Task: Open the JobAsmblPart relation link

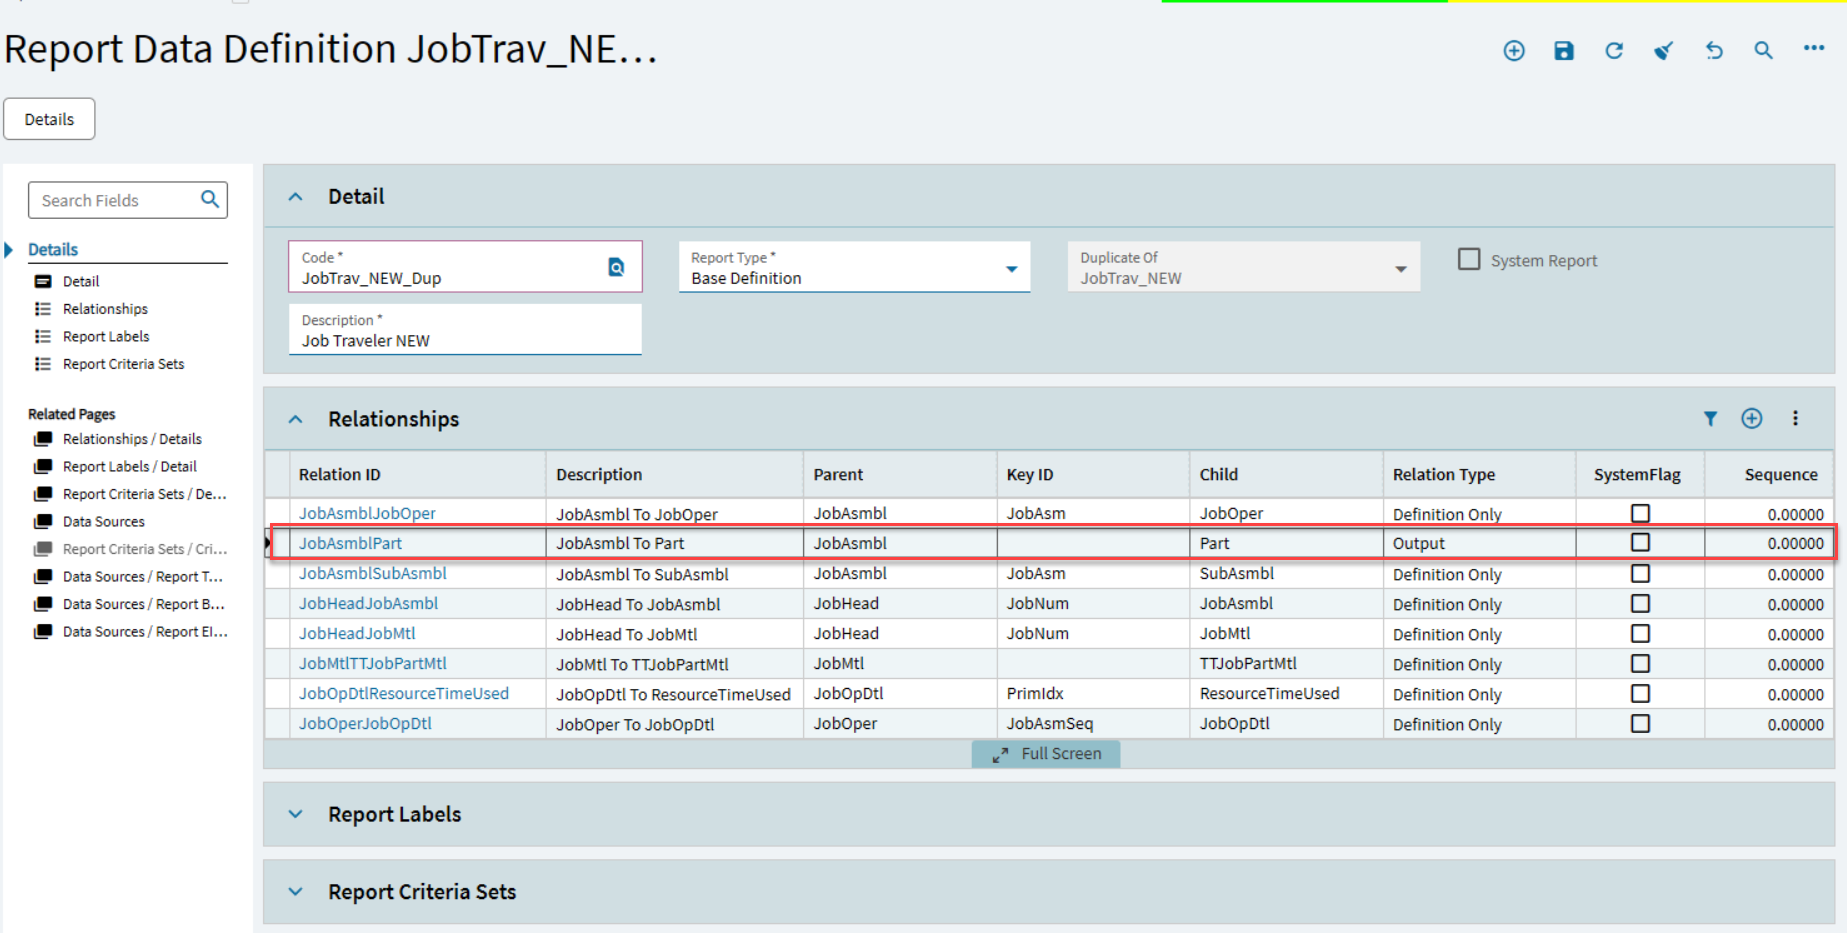Action: coord(350,543)
